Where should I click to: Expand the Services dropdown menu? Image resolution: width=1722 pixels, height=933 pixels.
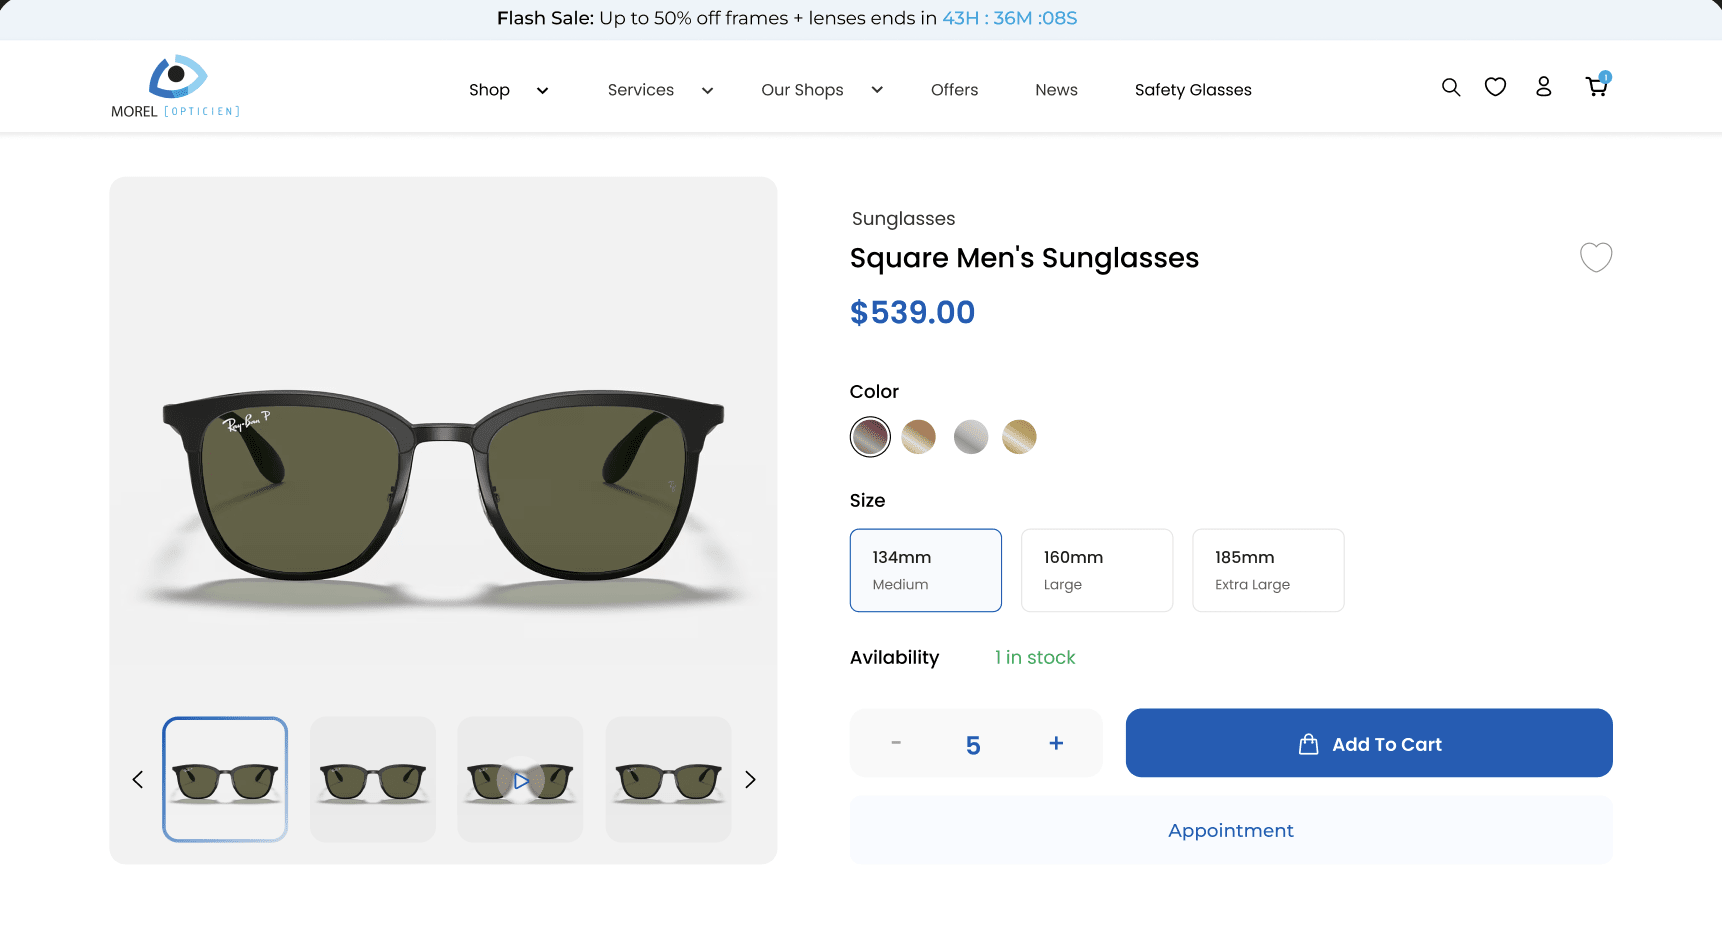(659, 90)
